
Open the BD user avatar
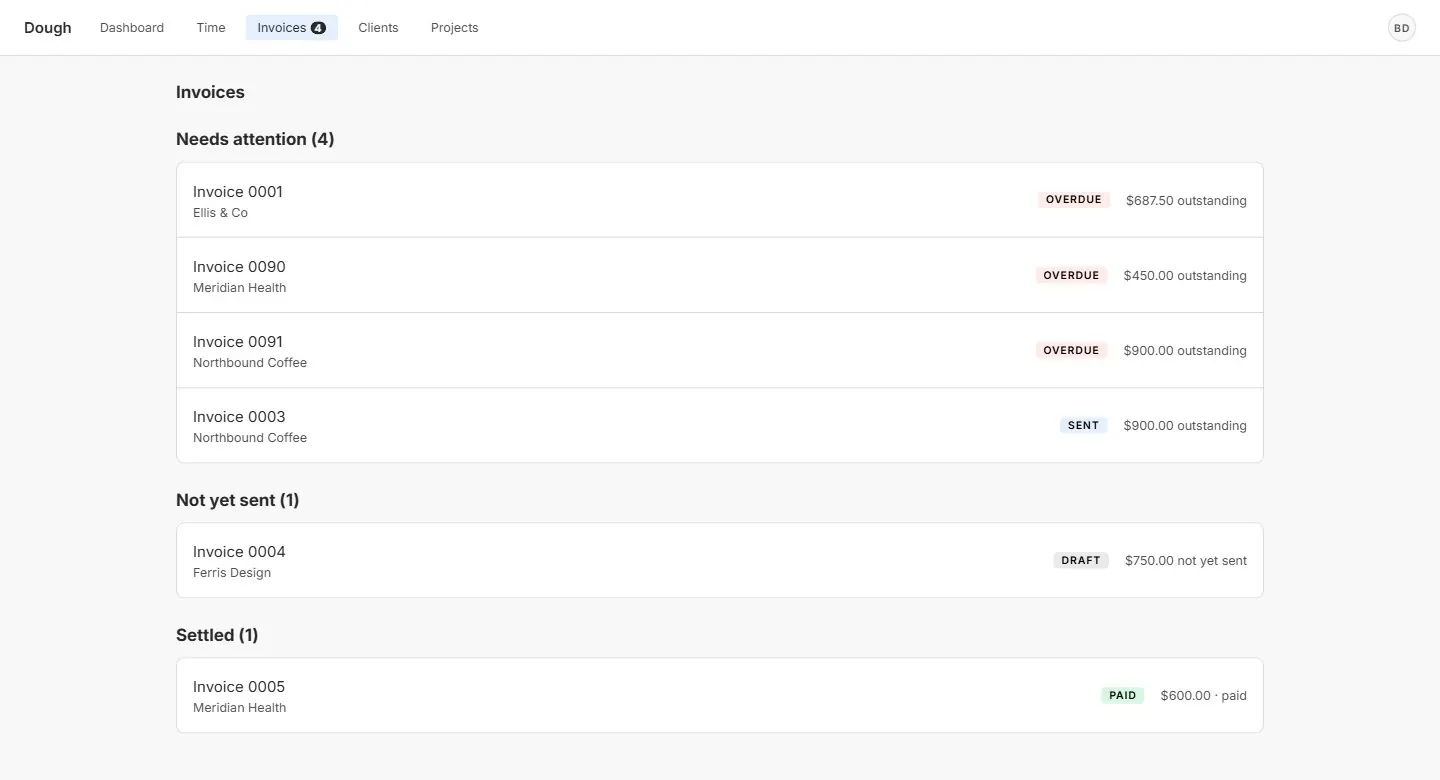click(x=1402, y=28)
